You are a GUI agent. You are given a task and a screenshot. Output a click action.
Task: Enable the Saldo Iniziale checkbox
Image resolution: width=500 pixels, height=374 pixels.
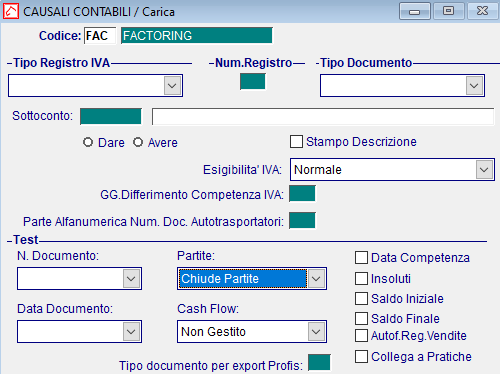click(361, 299)
